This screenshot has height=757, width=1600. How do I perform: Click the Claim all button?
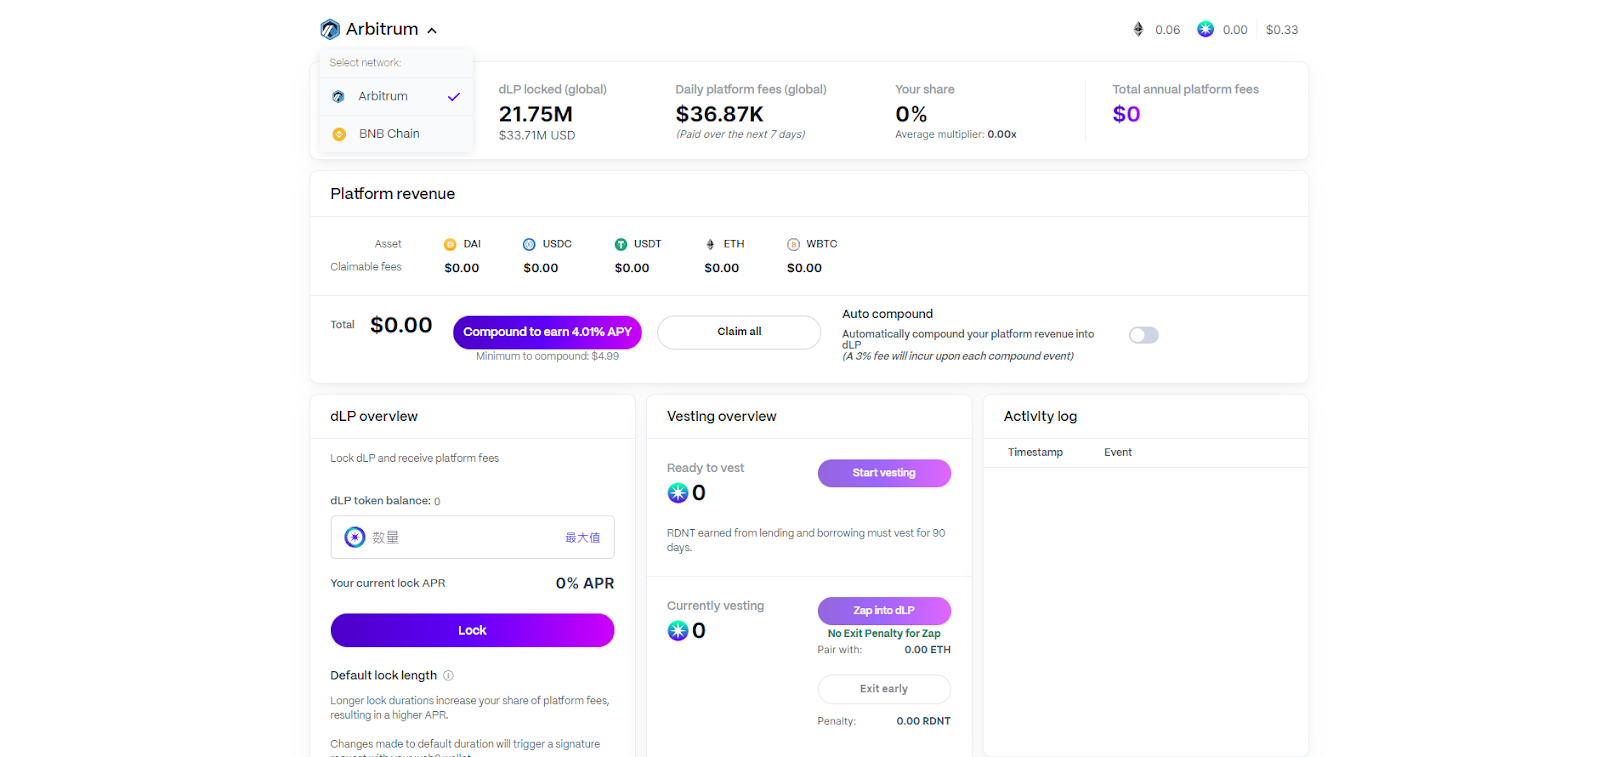click(x=739, y=332)
